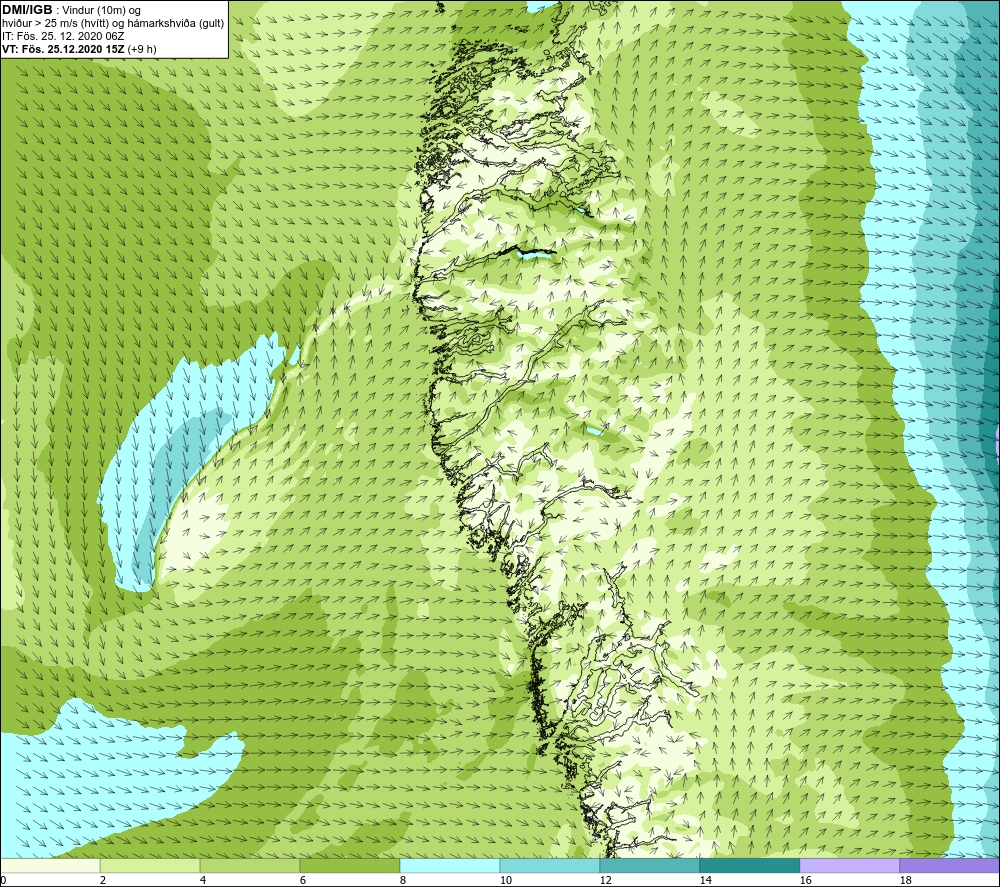Click the 16–18 m/s lavender legend swatch

[x=849, y=866]
